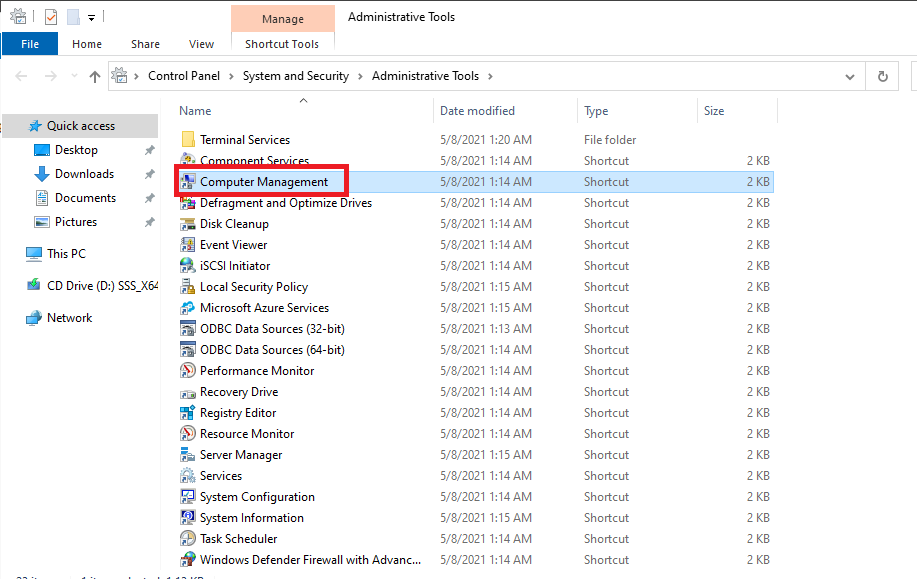Go forward with the Forward arrow
Screen dimensions: 917x579
pyautogui.click(x=51, y=76)
